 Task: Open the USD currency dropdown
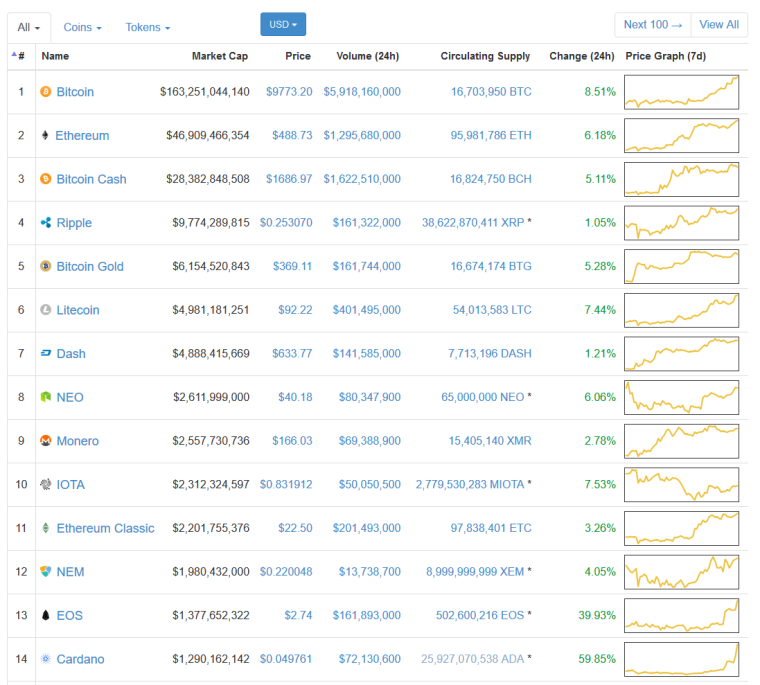click(x=283, y=24)
